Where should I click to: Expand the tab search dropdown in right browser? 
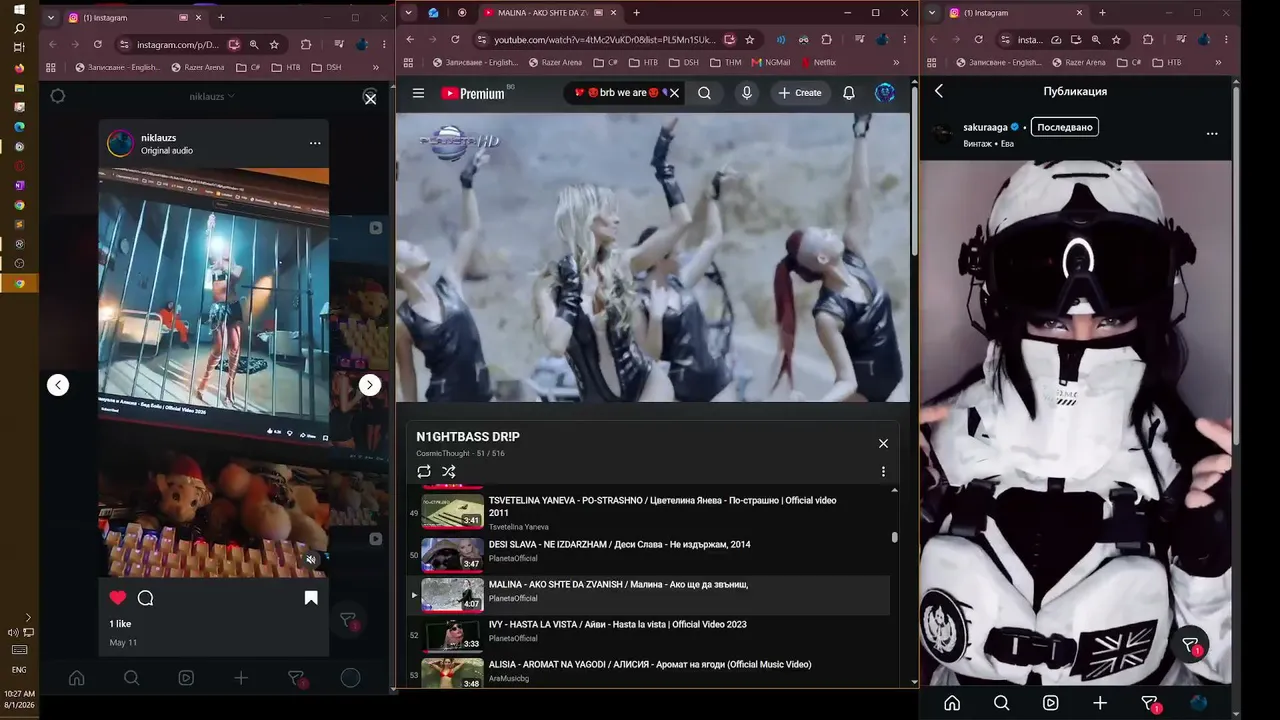(x=932, y=13)
